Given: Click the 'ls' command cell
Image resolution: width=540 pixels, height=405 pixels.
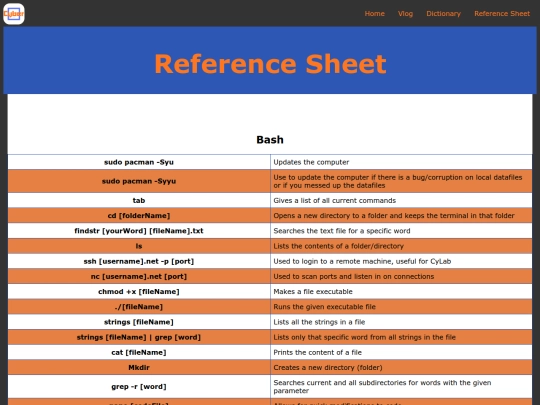Looking at the screenshot, I should coord(139,246).
